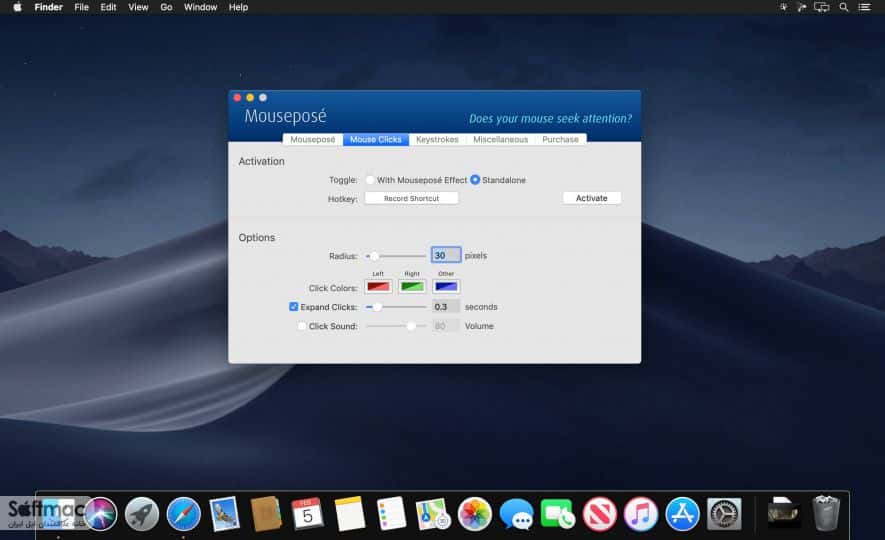Open Messages app in the dock
Image resolution: width=885 pixels, height=540 pixels.
pyautogui.click(x=516, y=514)
